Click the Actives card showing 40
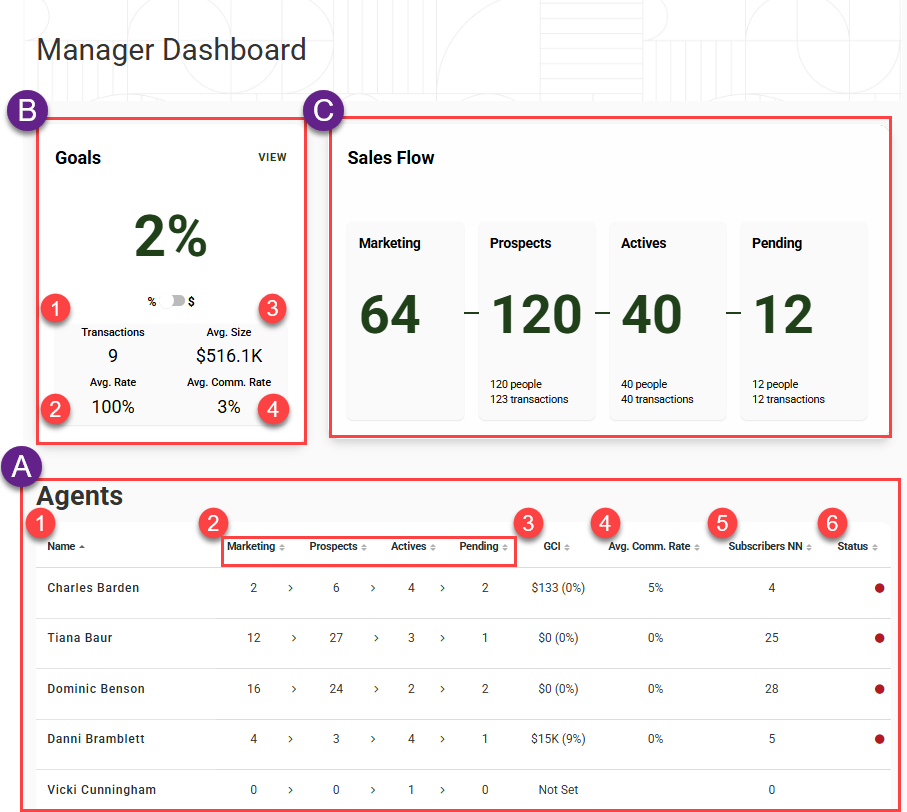 pyautogui.click(x=668, y=320)
